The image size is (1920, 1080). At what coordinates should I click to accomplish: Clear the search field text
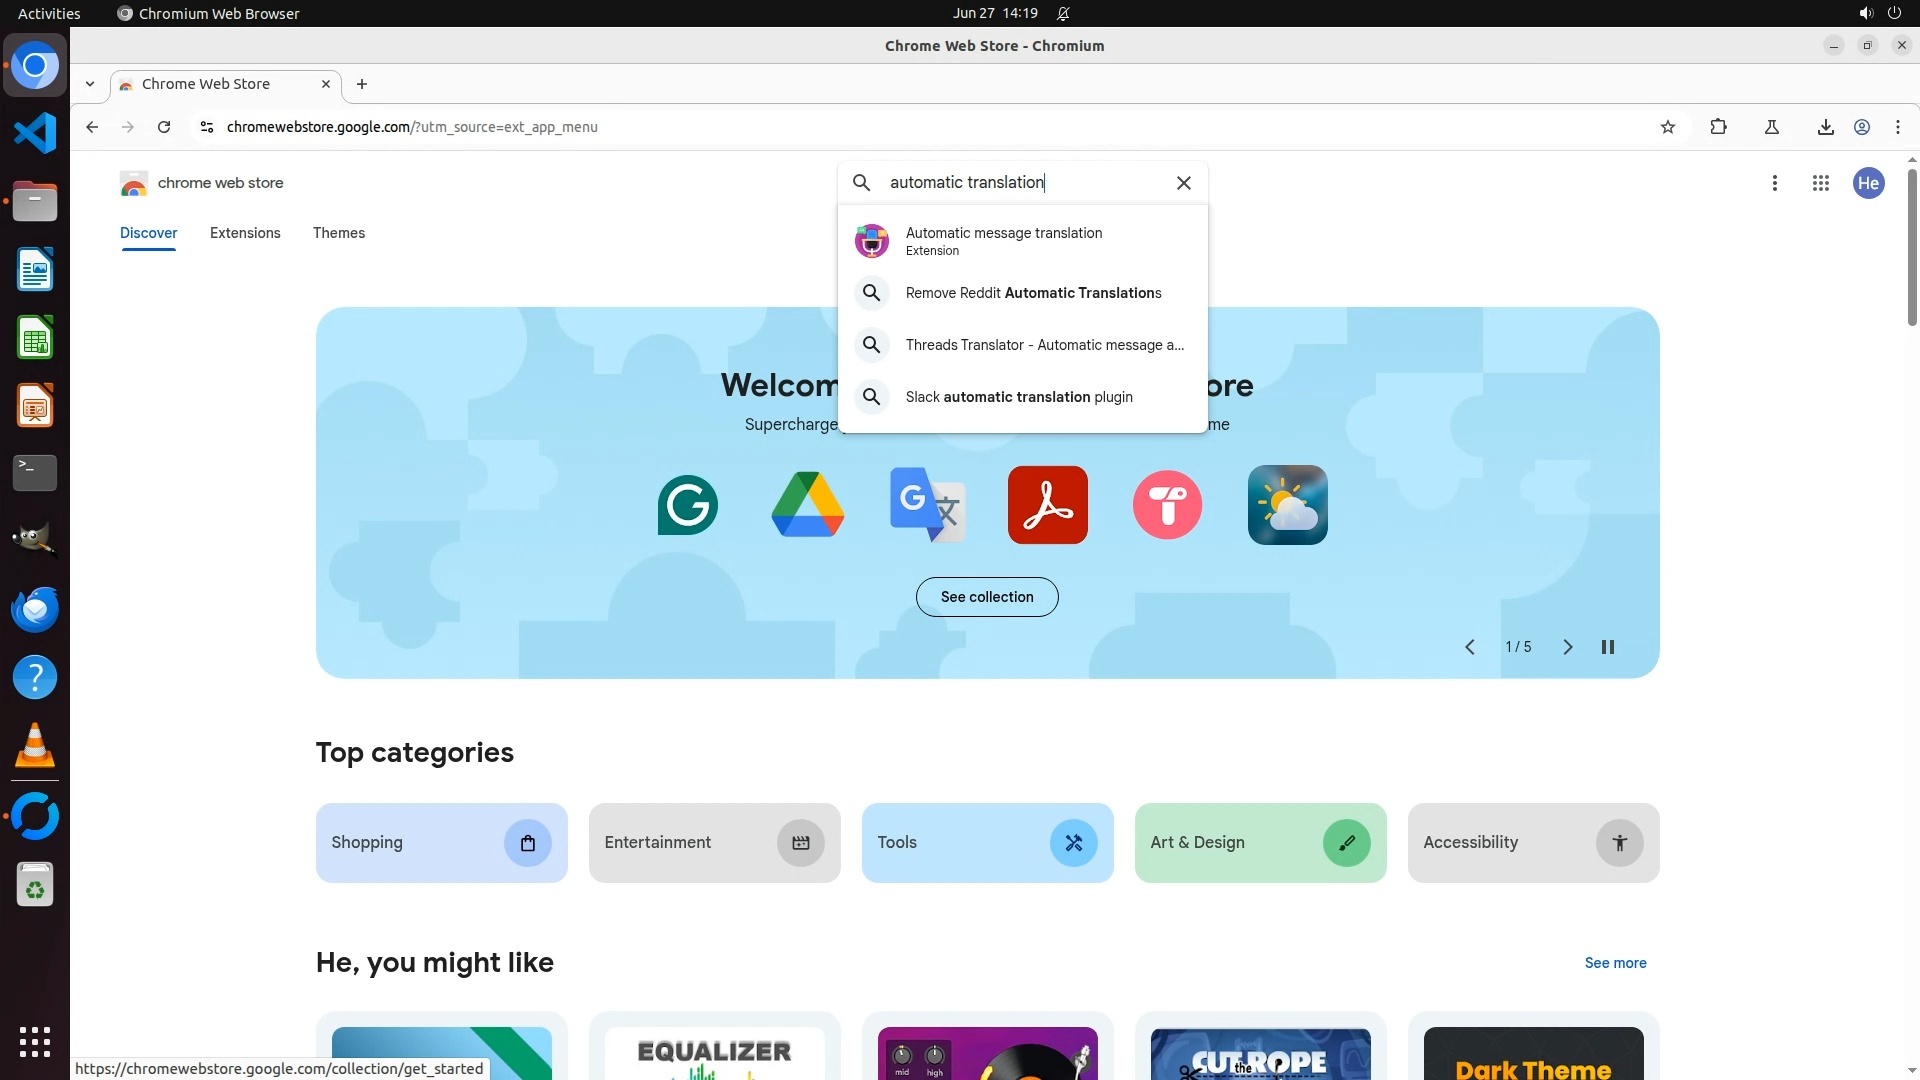tap(1183, 183)
